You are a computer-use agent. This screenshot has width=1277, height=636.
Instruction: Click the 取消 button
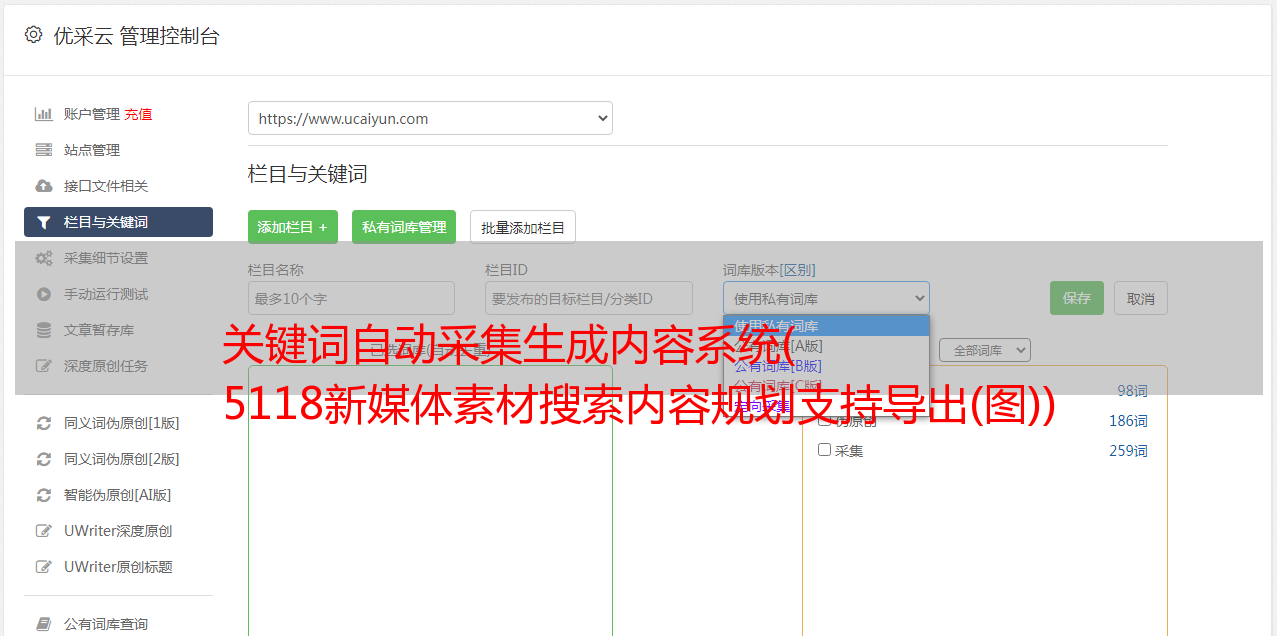pyautogui.click(x=1141, y=298)
